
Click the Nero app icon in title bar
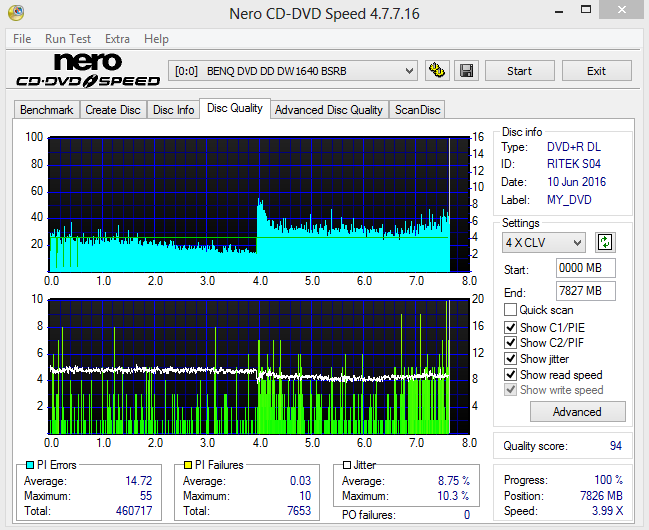pyautogui.click(x=16, y=12)
